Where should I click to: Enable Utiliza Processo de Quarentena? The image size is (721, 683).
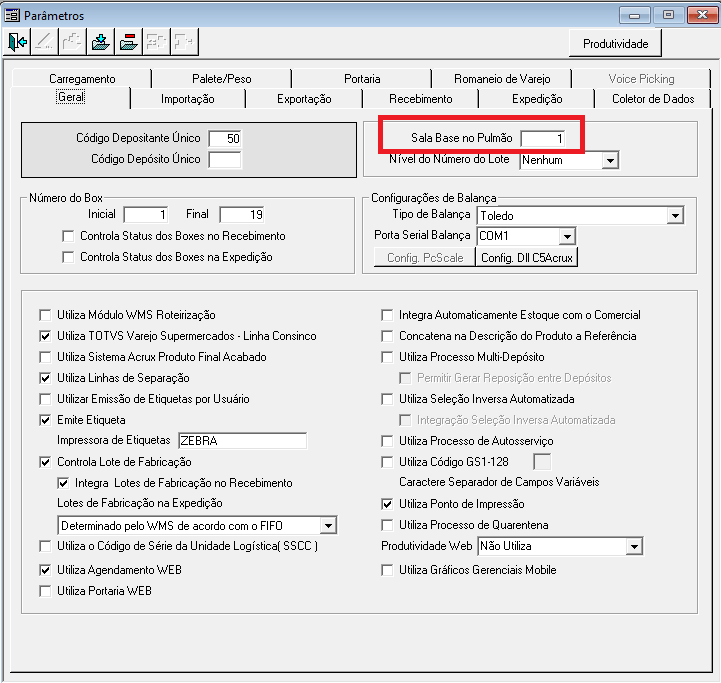(387, 525)
